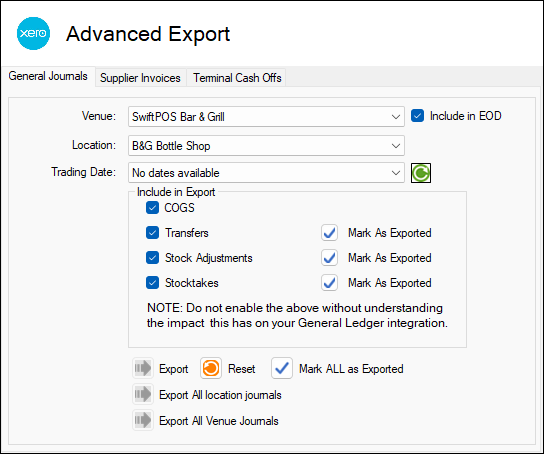Open the Trading Date dropdown arrow
This screenshot has width=544, height=454.
(396, 173)
